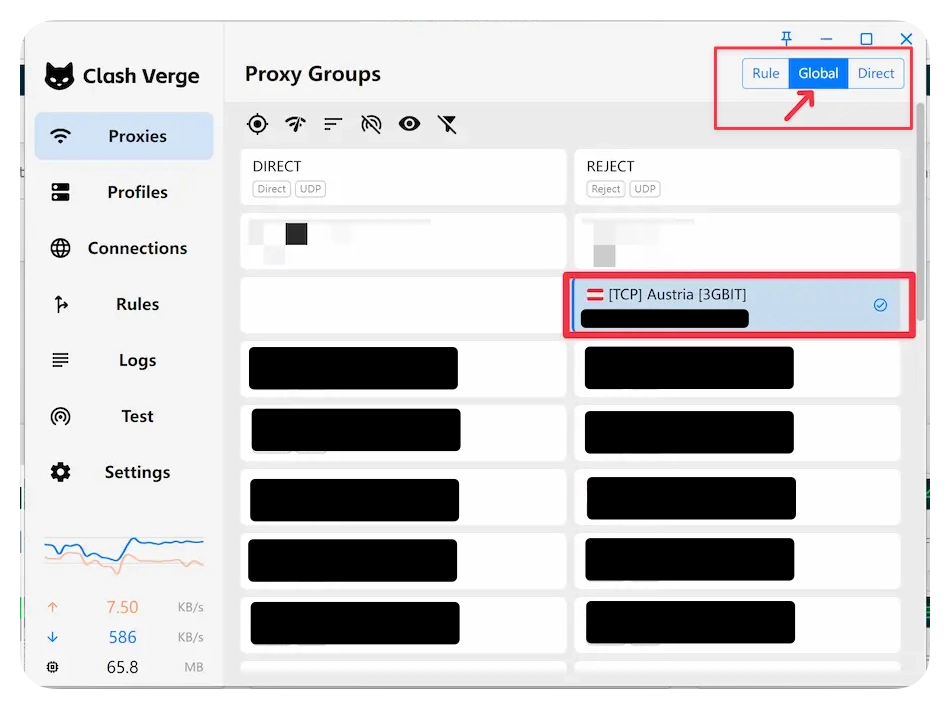This screenshot has width=950, height=709.
Task: Open the Proxies page
Action: pyautogui.click(x=124, y=136)
